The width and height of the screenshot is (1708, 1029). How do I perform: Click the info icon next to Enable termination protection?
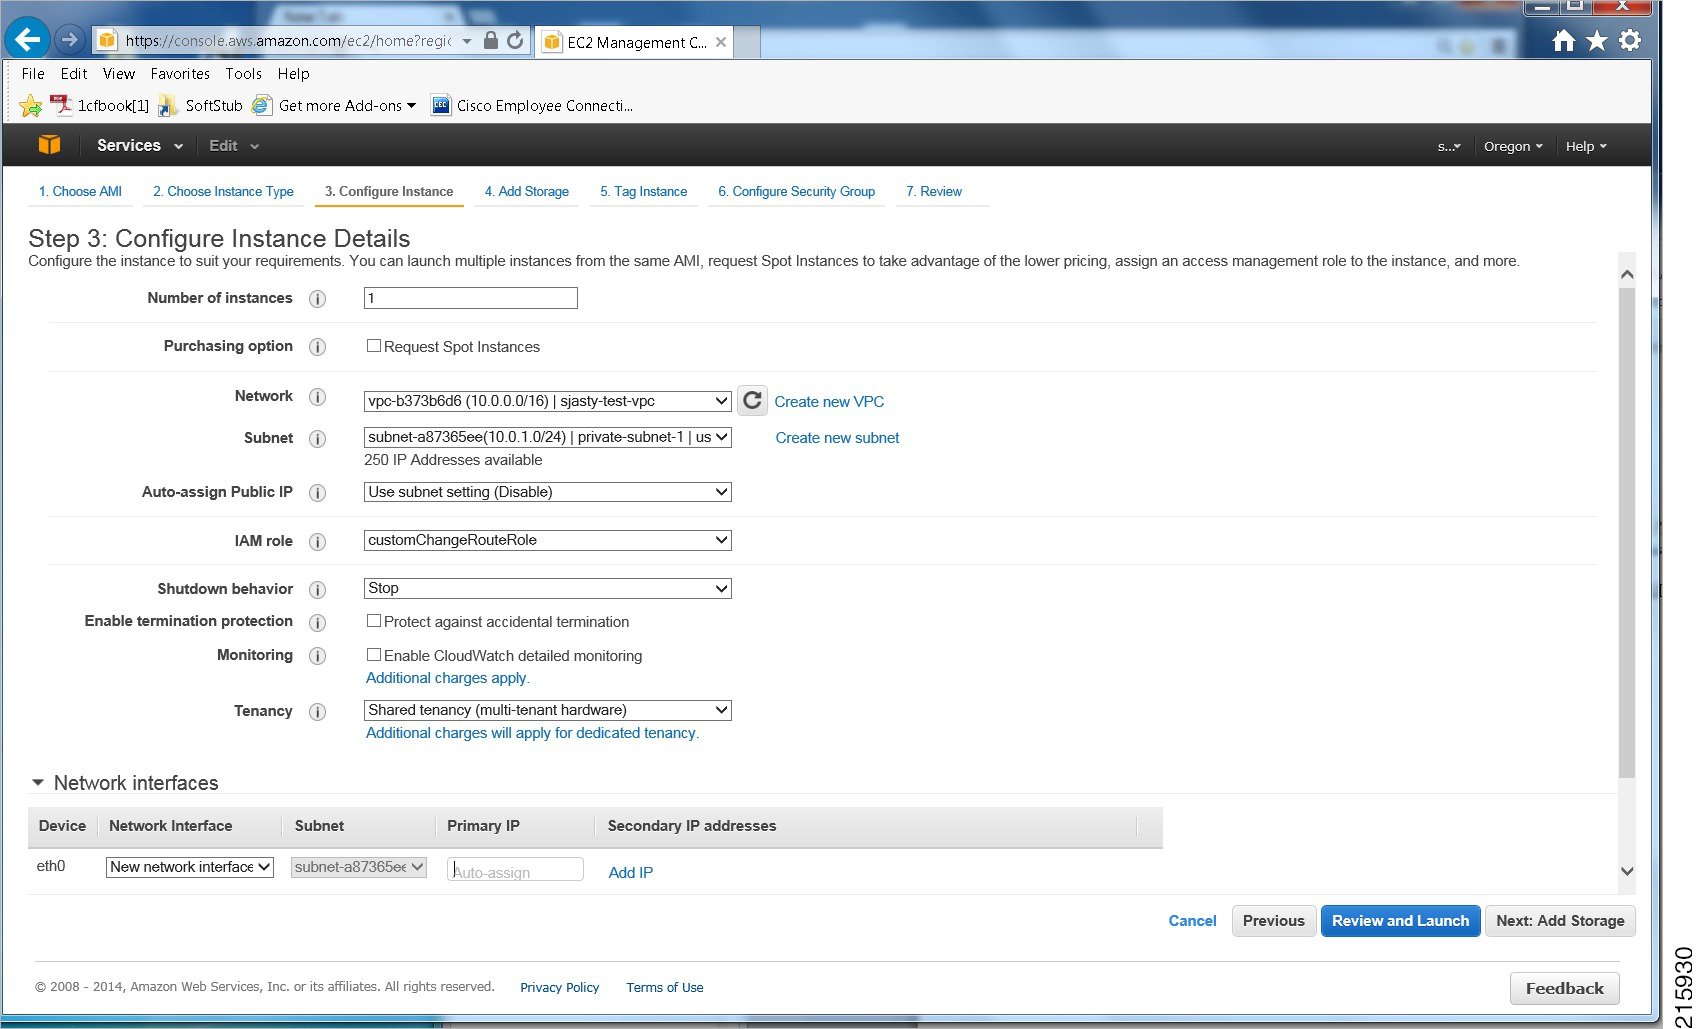tap(317, 623)
